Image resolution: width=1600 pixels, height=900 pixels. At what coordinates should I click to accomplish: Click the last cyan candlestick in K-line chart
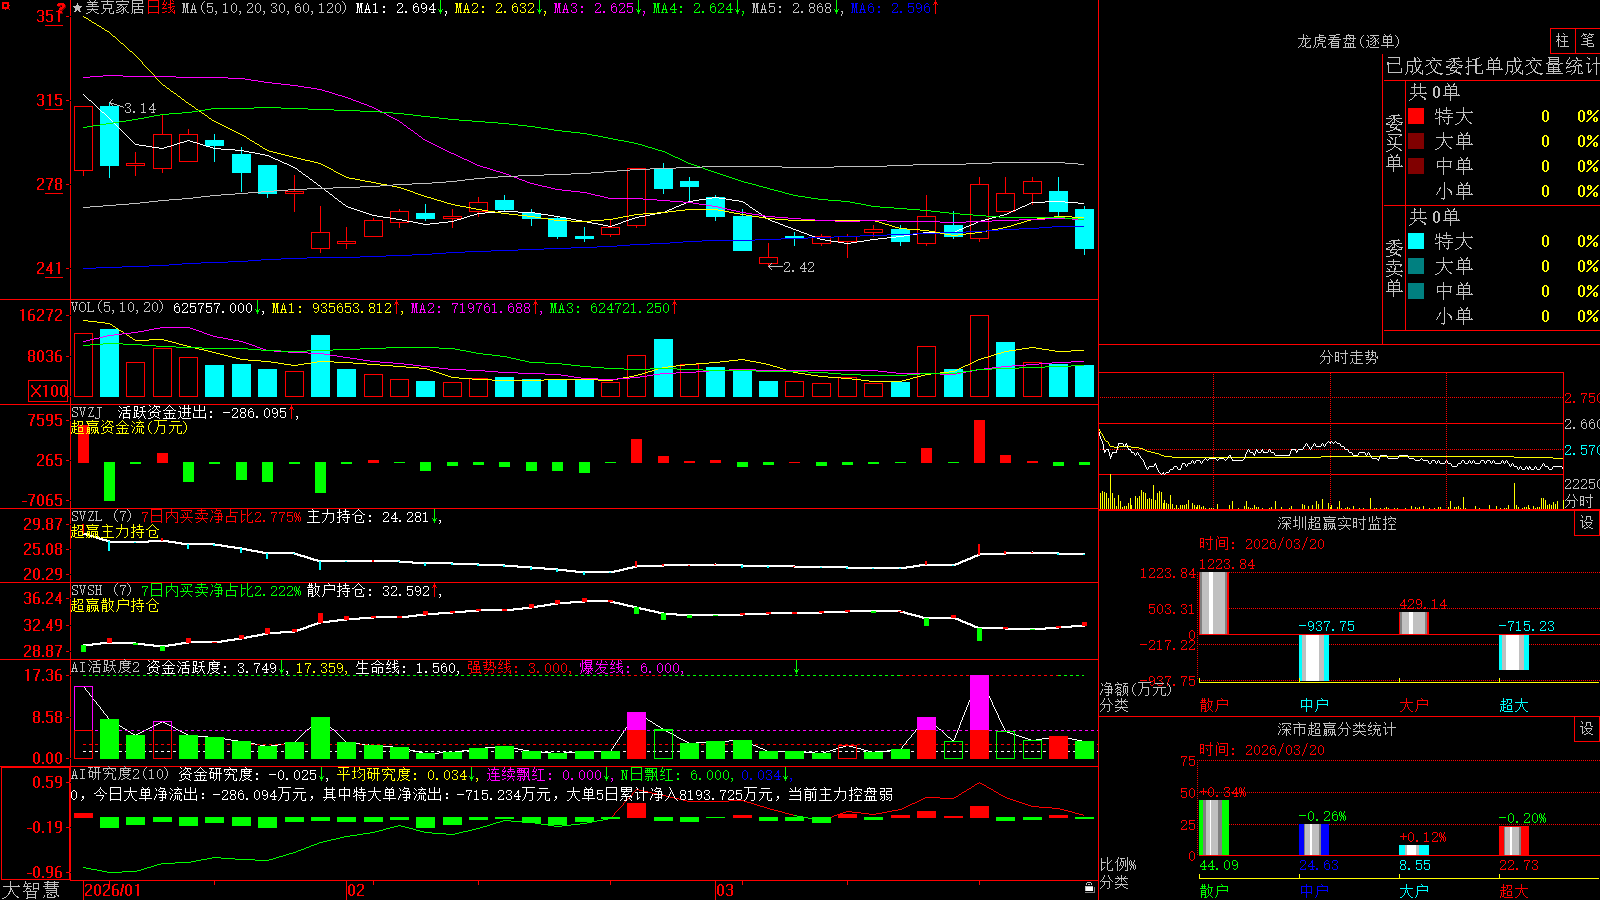click(x=1084, y=229)
